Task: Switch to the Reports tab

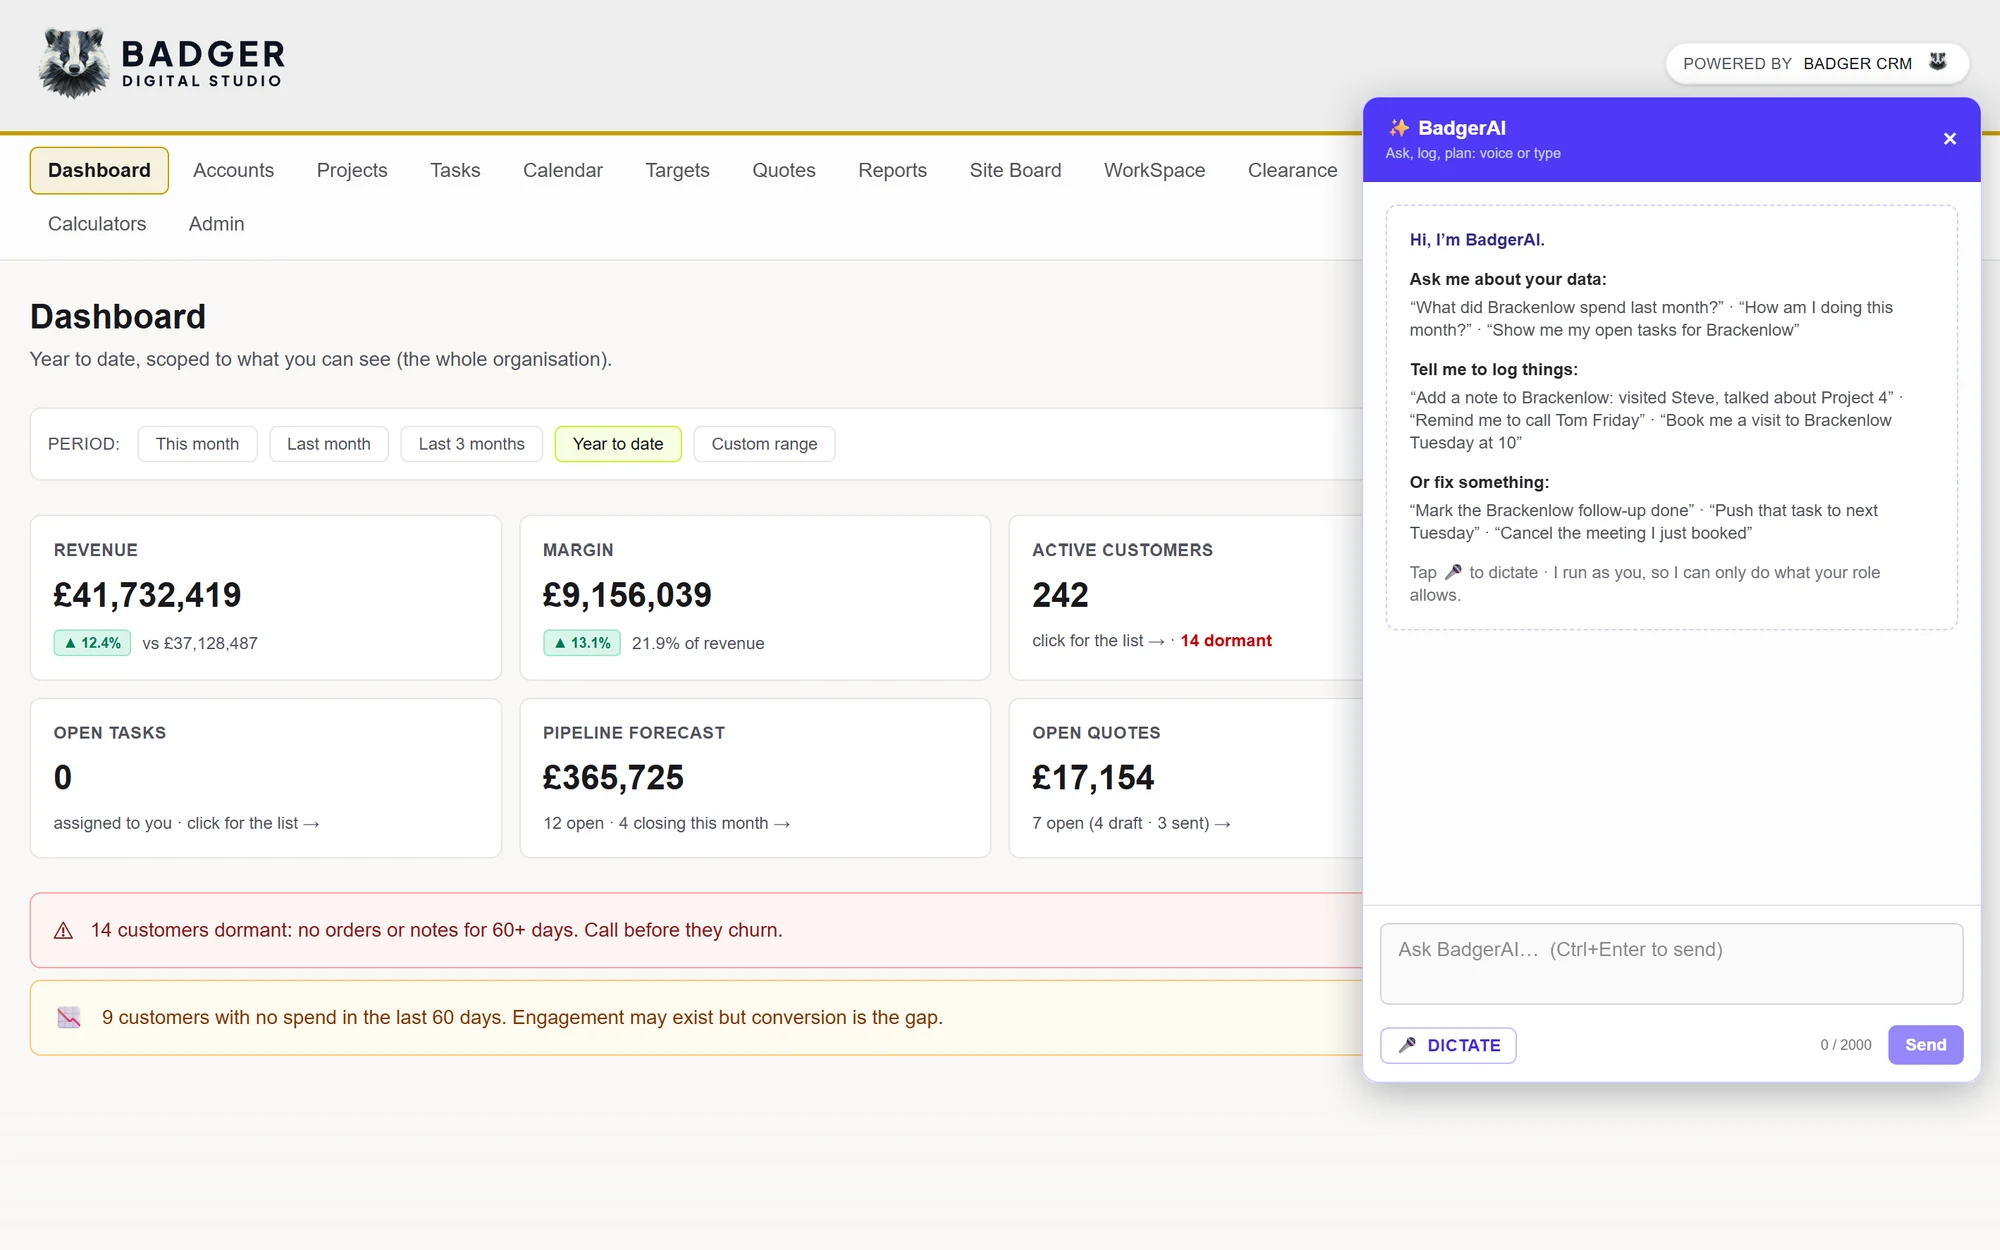Action: click(892, 170)
